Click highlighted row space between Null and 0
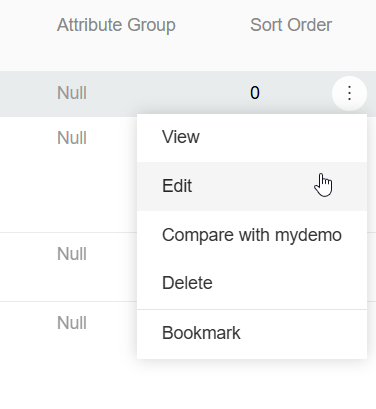This screenshot has width=376, height=409. (167, 93)
